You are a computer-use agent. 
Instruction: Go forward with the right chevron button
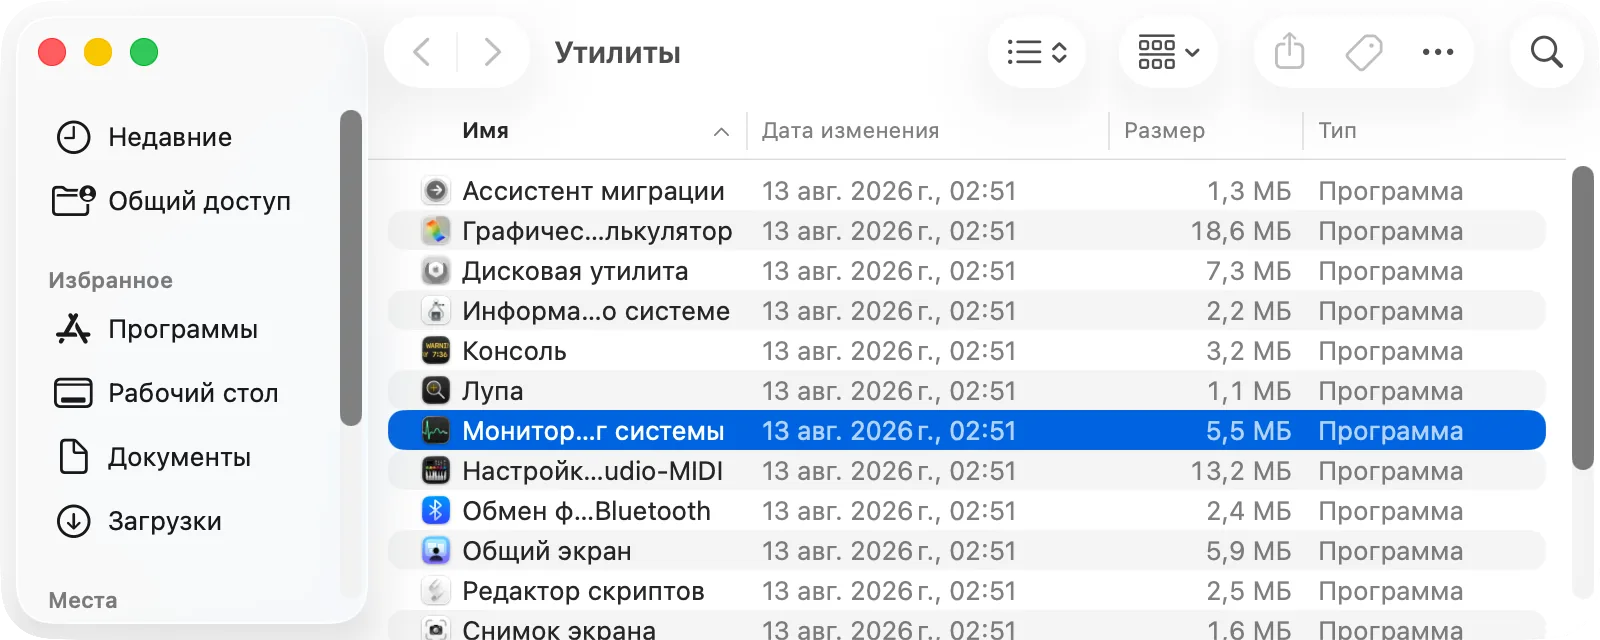pyautogui.click(x=492, y=52)
